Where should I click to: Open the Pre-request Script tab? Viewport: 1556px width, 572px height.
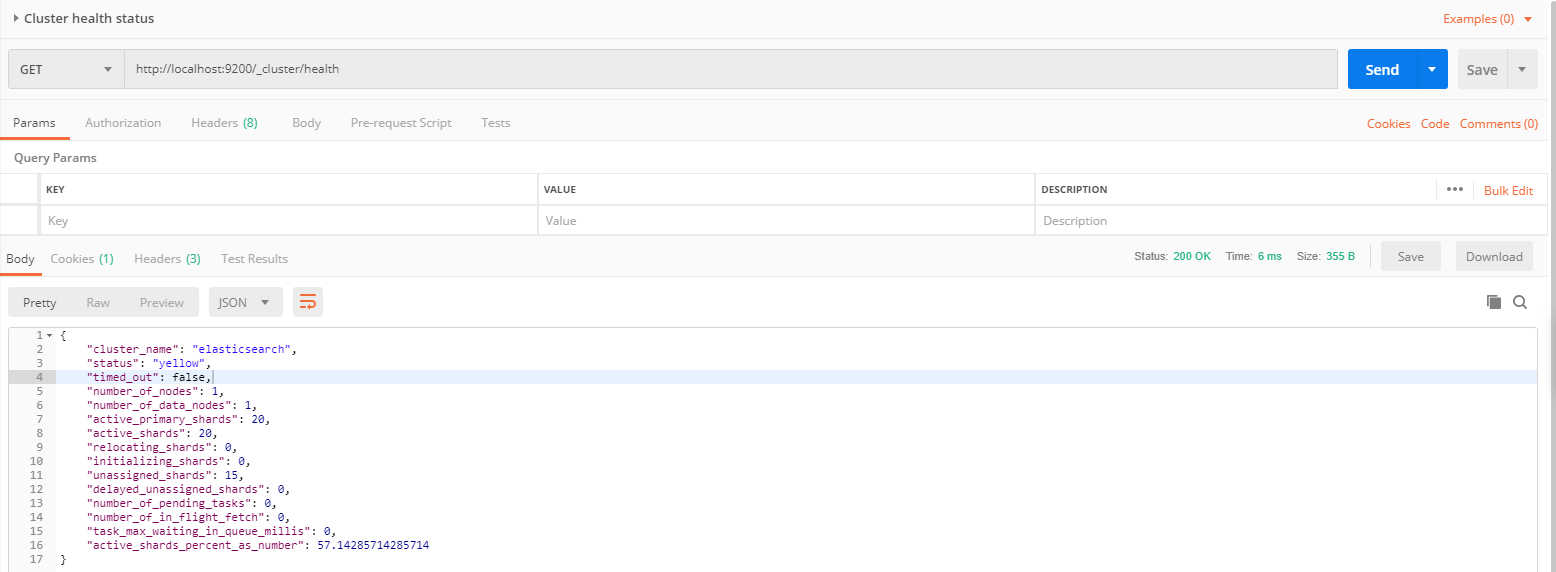[x=401, y=123]
